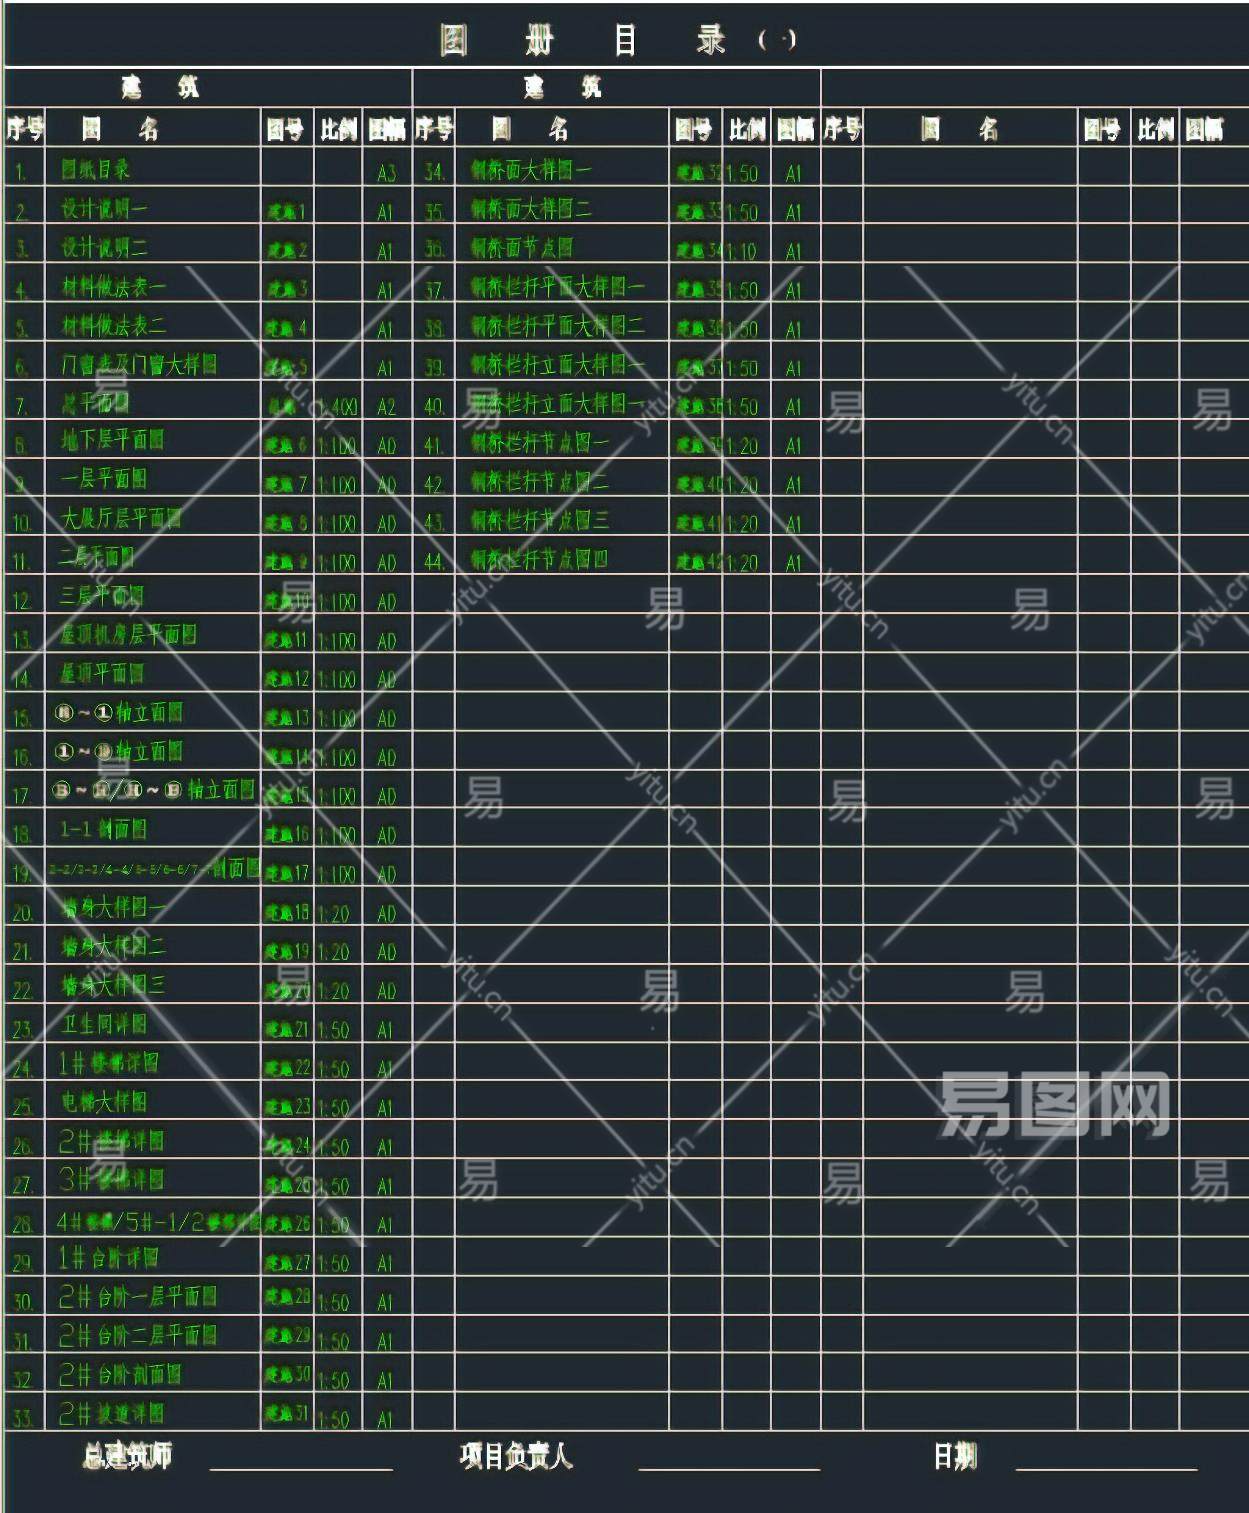Viewport: 1249px width, 1513px height.
Task: Select the 图纸目录 entry in row 1
Action: coord(96,169)
